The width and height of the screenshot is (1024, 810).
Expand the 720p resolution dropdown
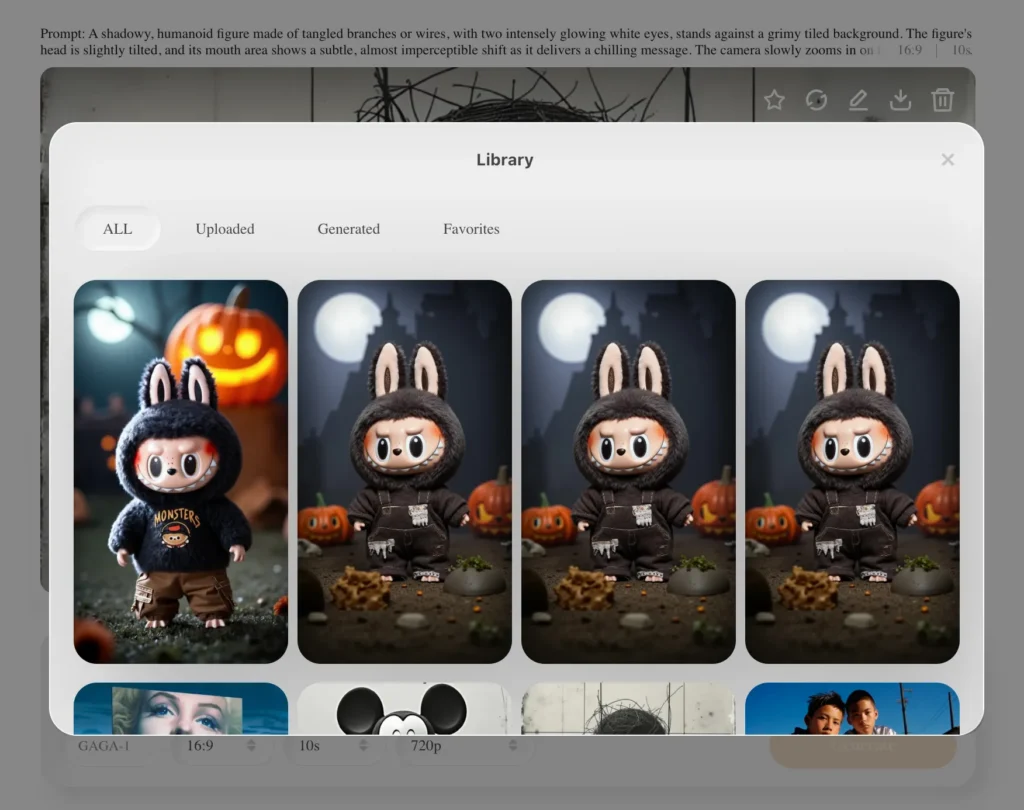(462, 746)
